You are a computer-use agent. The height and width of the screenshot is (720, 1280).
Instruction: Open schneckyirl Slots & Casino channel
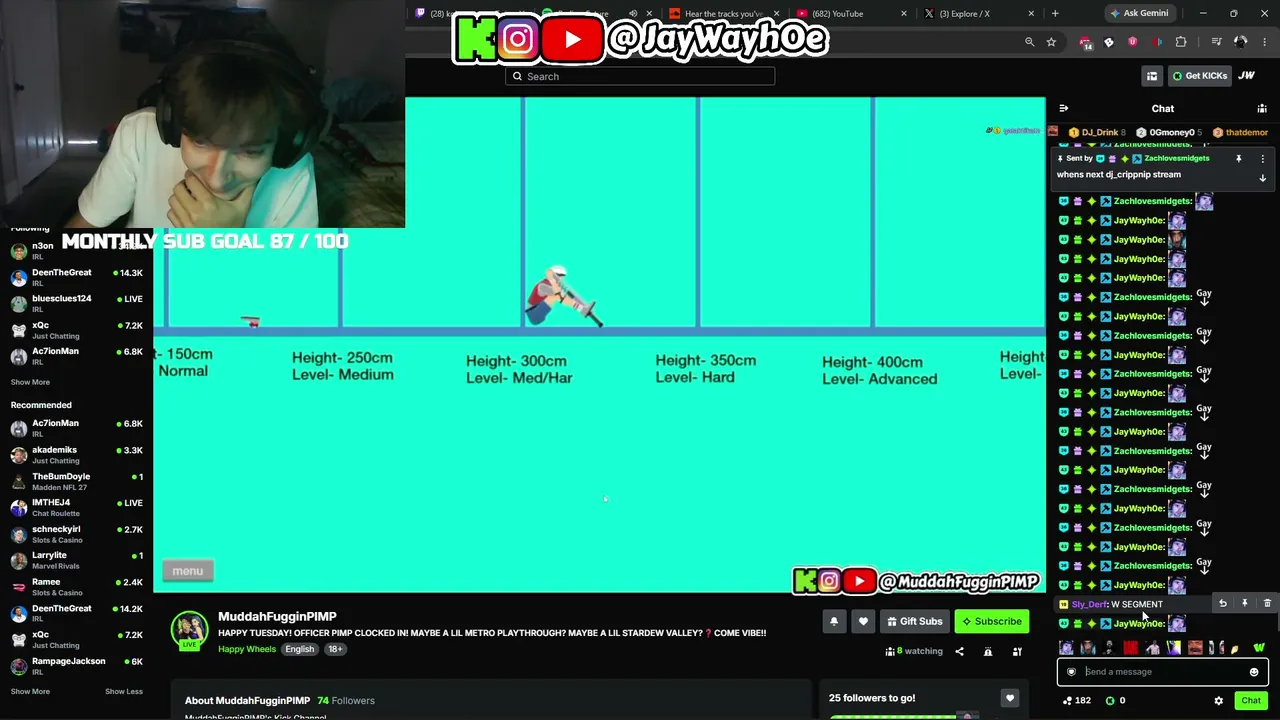click(x=77, y=534)
